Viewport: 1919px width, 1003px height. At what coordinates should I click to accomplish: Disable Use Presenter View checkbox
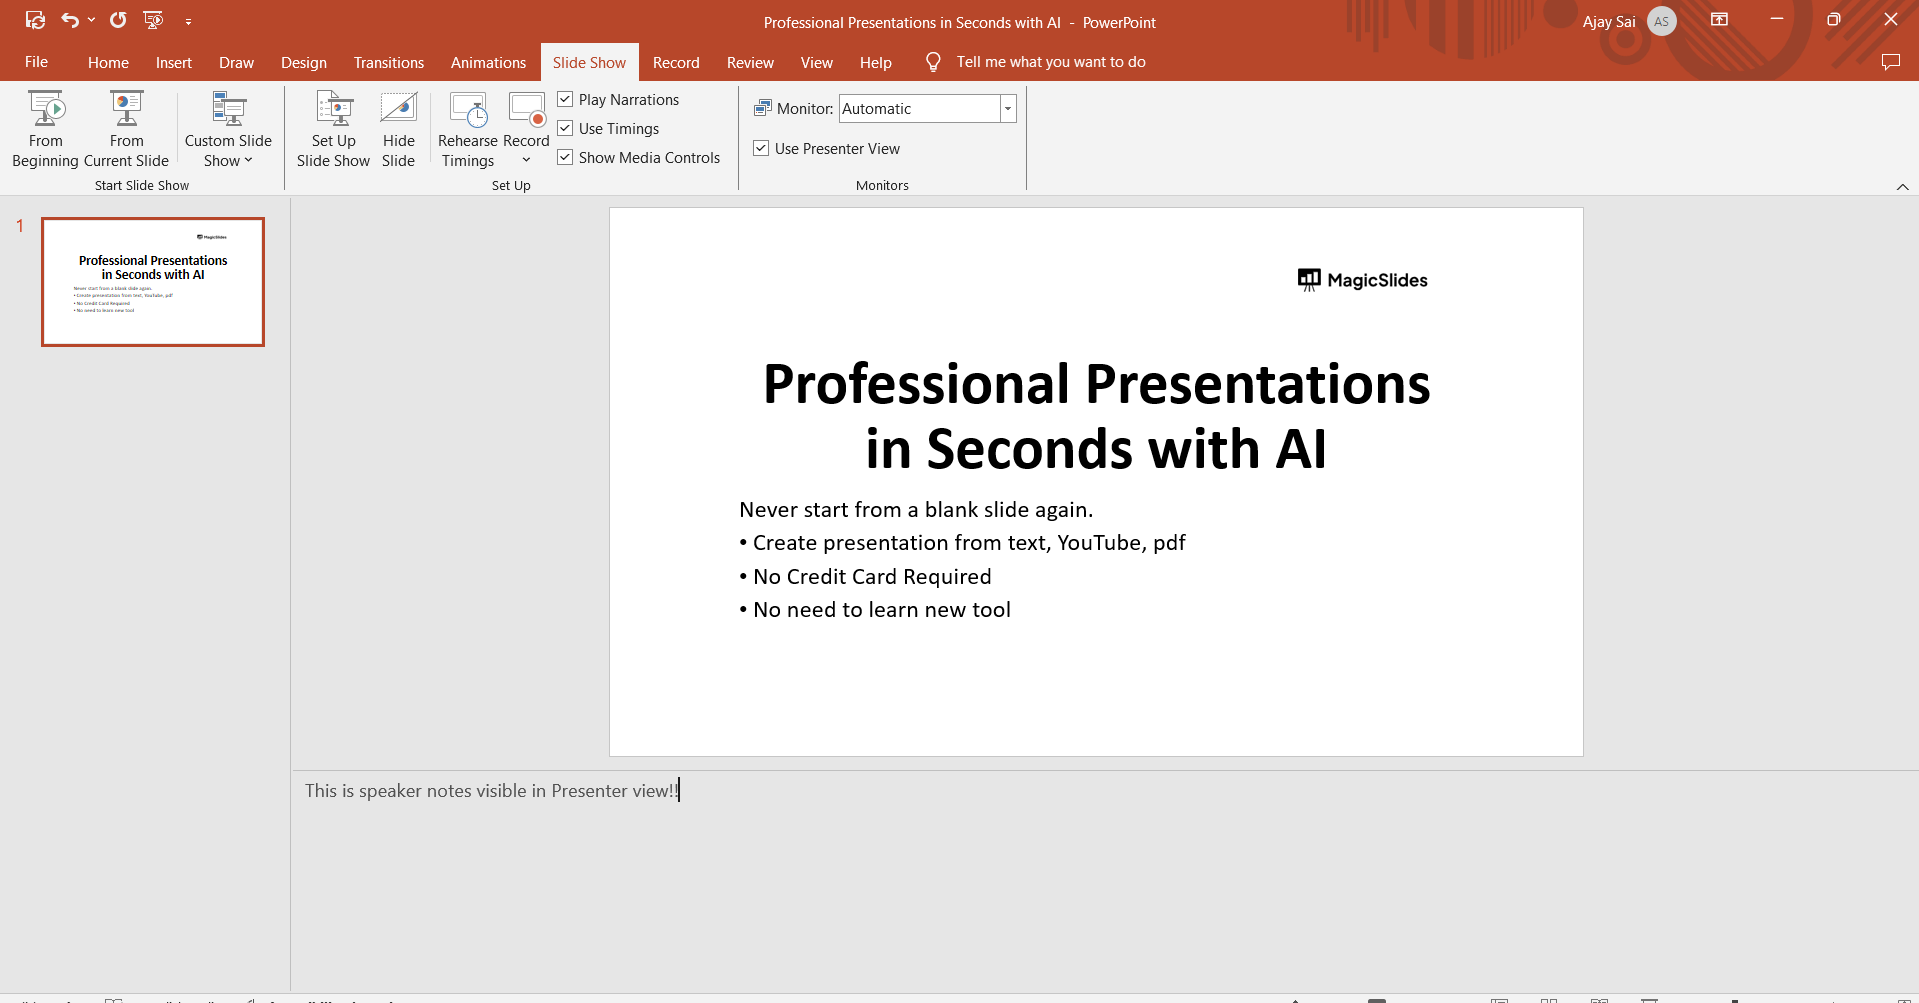[x=761, y=148]
